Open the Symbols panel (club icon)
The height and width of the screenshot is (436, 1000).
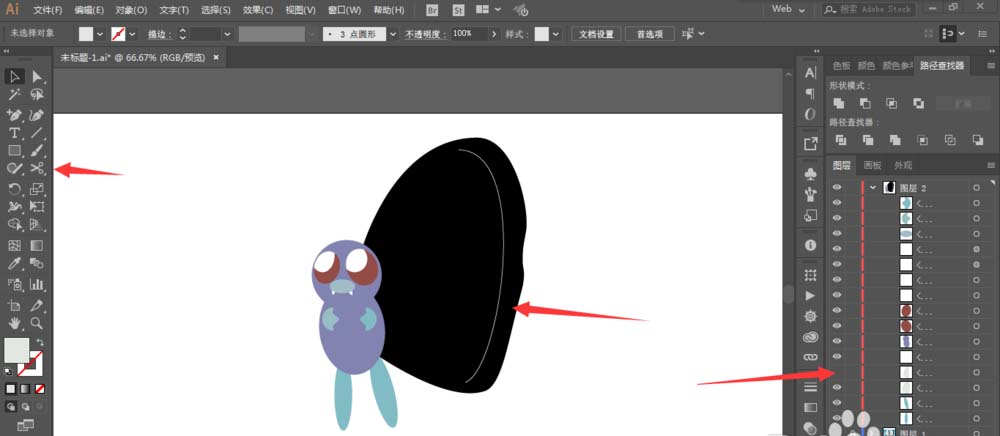pyautogui.click(x=811, y=173)
